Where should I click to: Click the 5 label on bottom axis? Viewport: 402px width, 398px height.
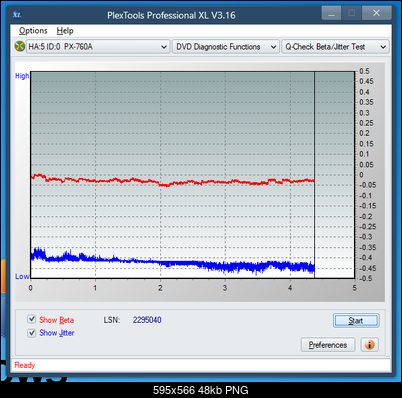point(354,288)
